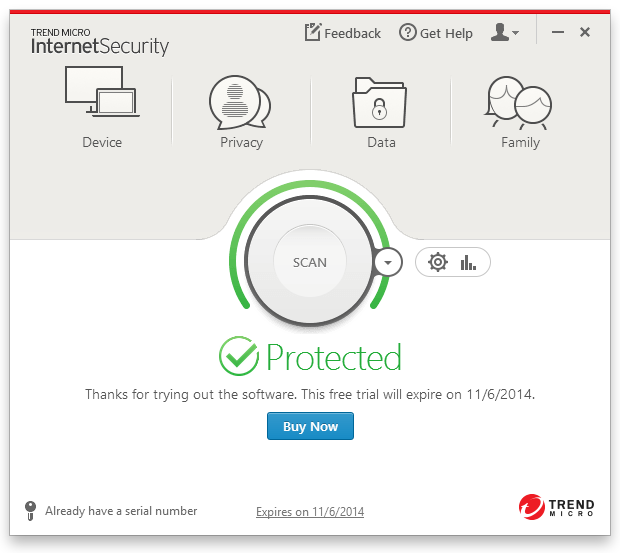Open settings with the gear icon
The image size is (620, 553).
click(437, 262)
